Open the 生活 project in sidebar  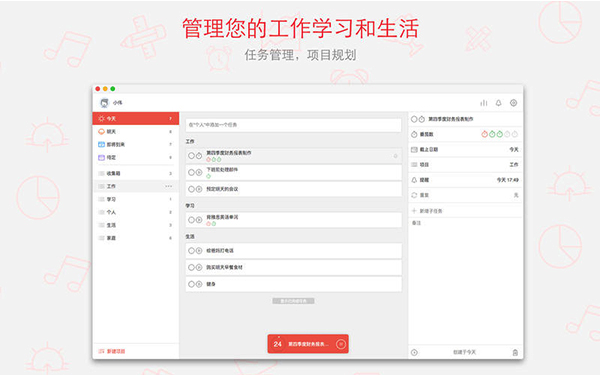point(136,225)
